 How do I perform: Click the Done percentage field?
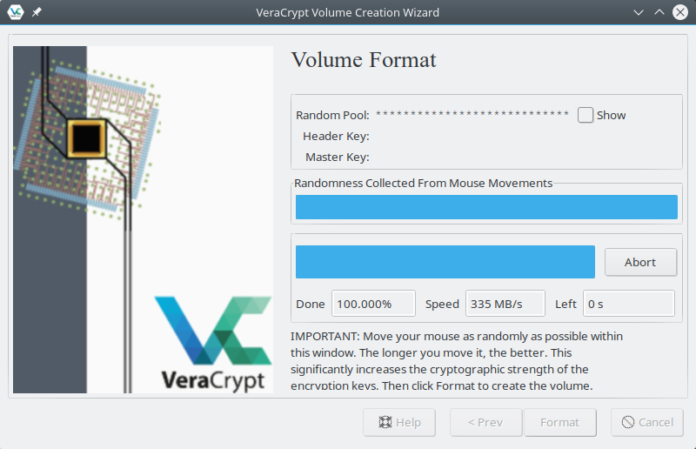373,304
